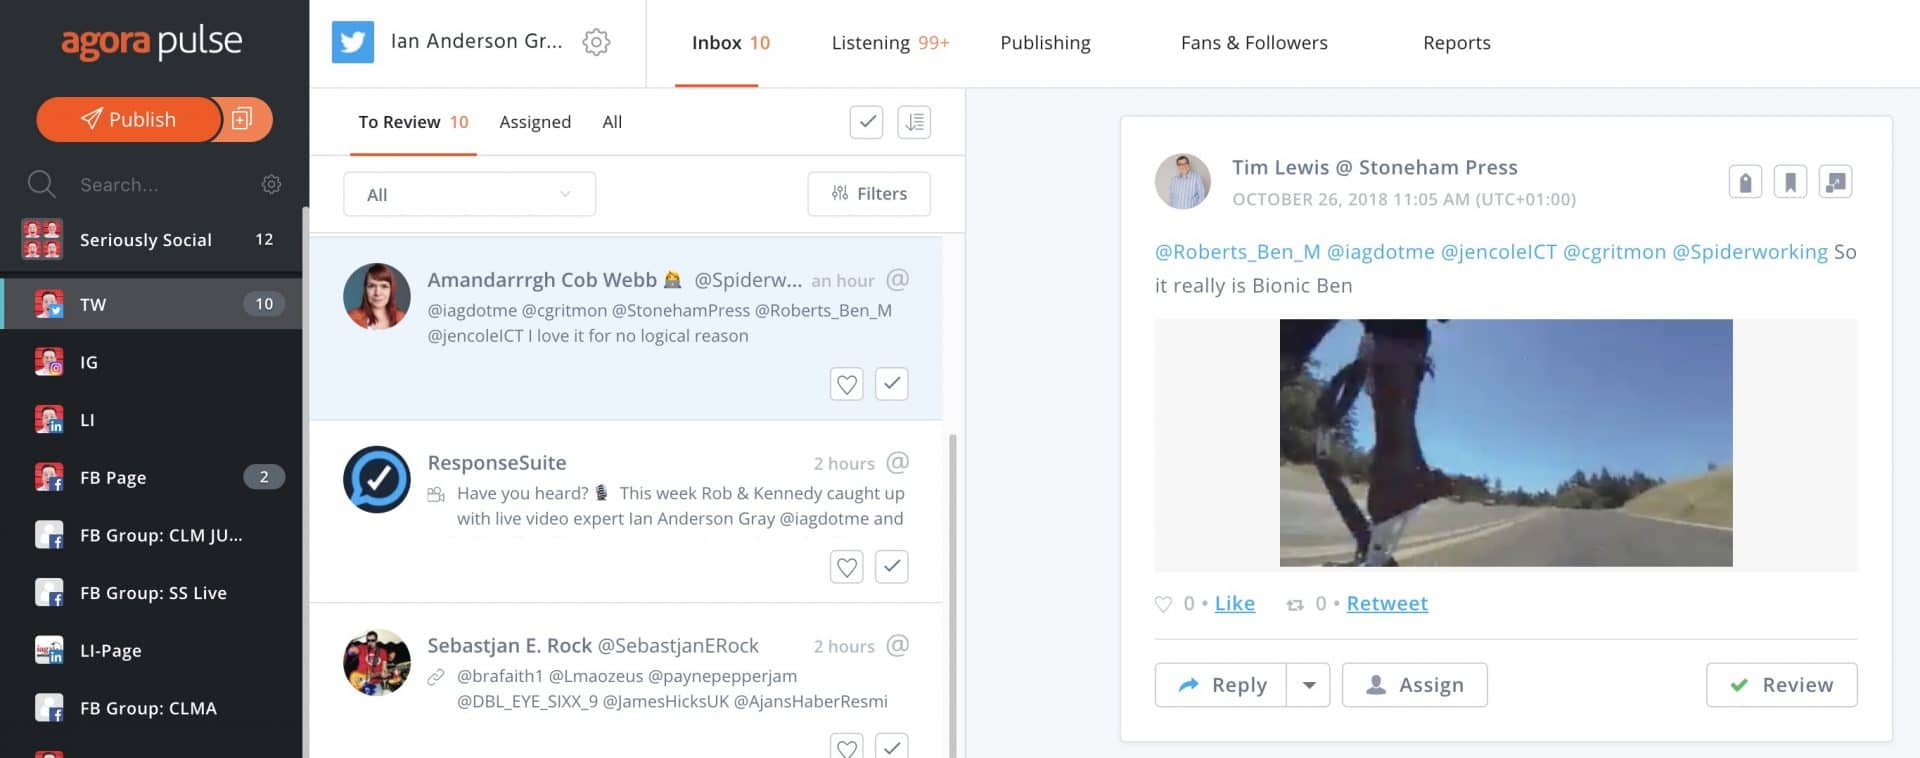Click the Retweet link
The height and width of the screenshot is (758, 1920).
(x=1387, y=604)
